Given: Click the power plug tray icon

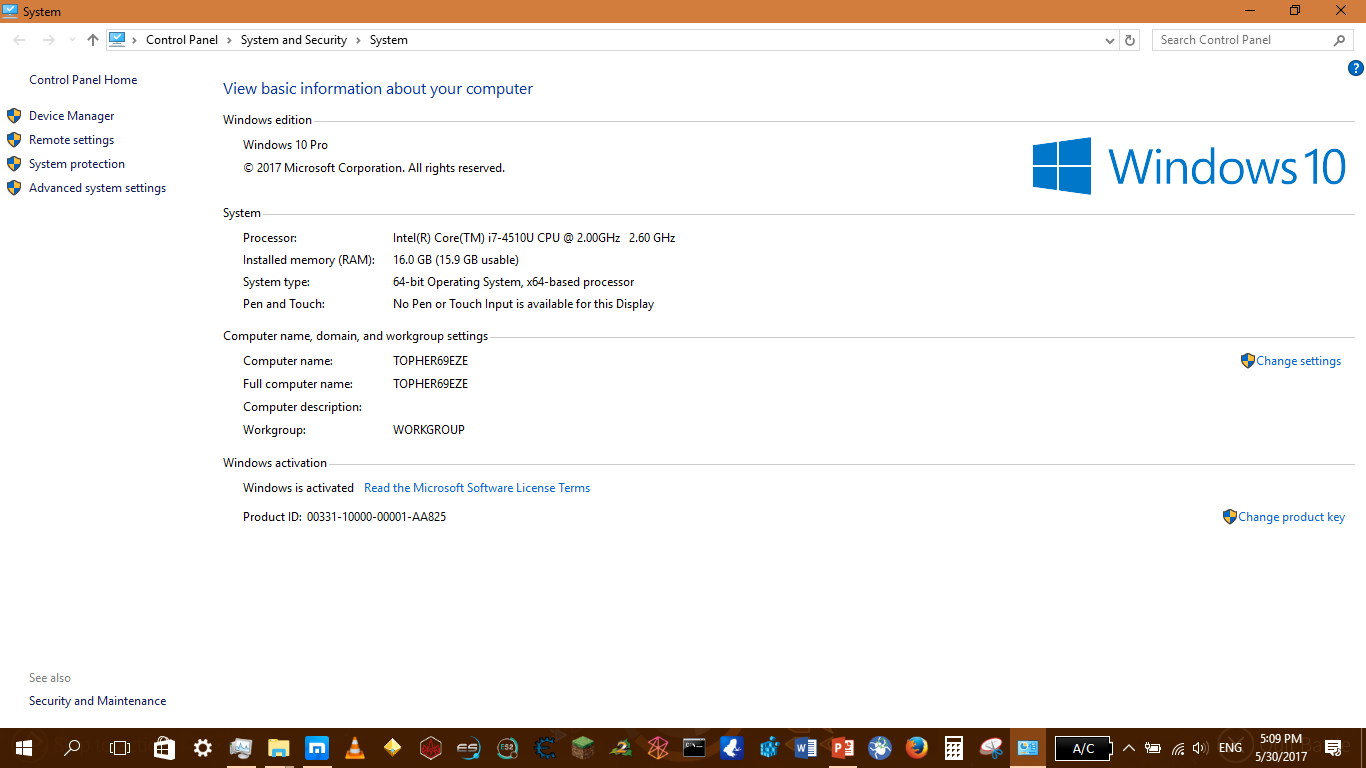Looking at the screenshot, I should pos(1153,748).
